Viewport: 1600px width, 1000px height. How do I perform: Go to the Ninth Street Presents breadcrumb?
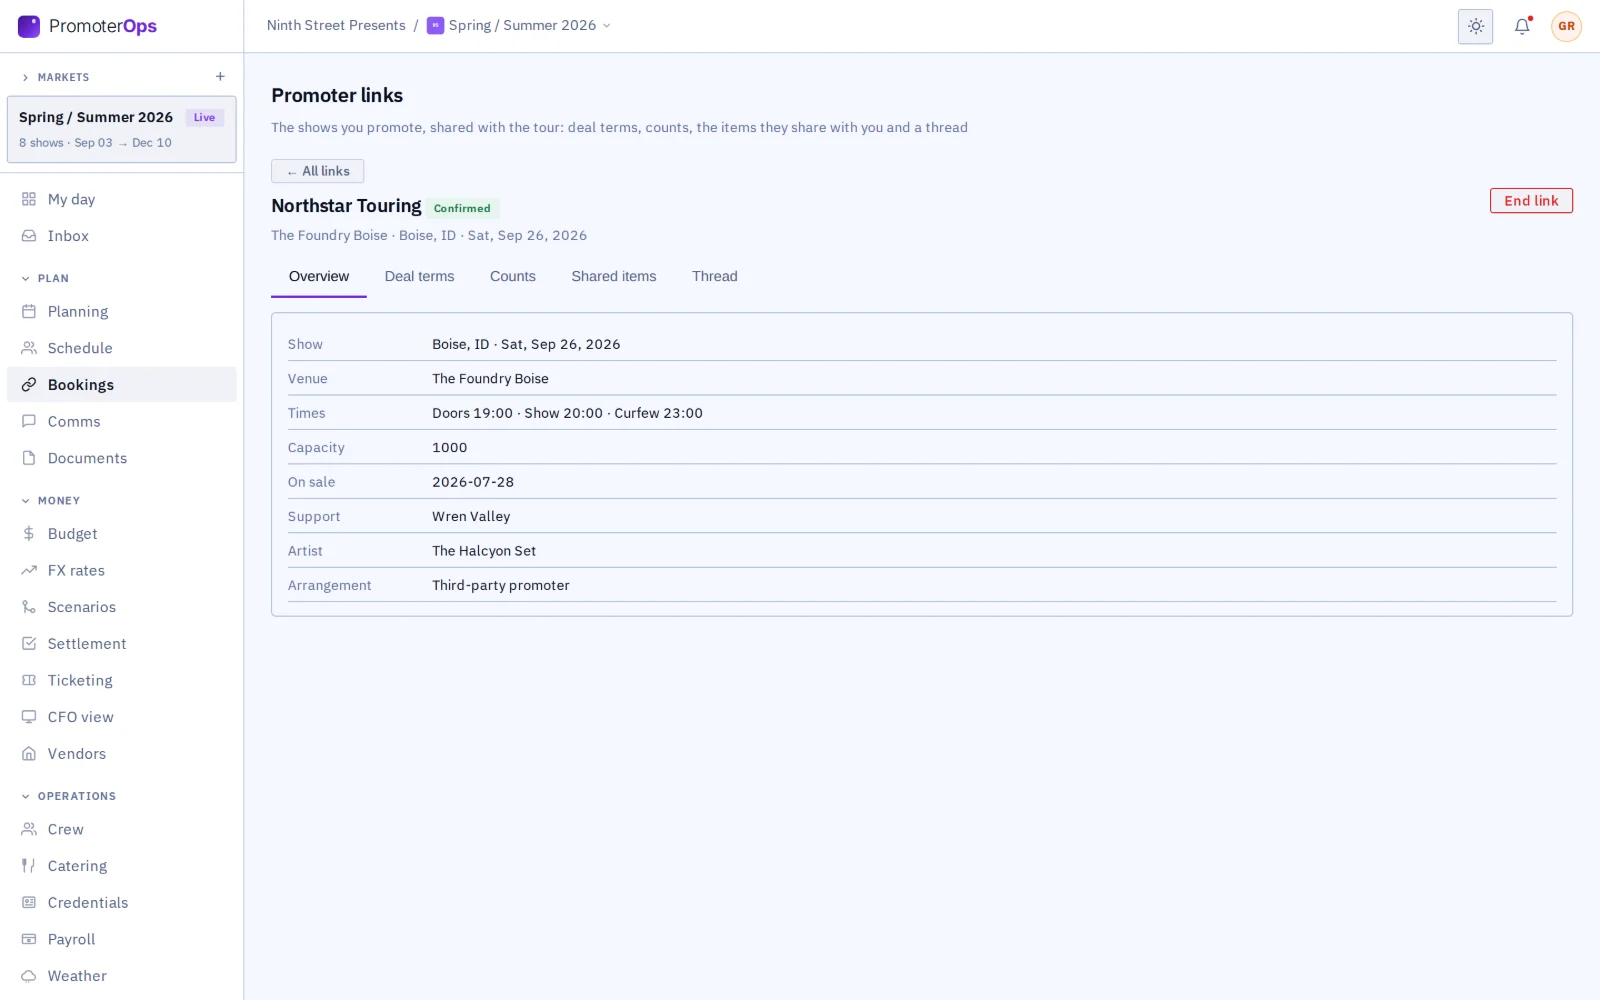[336, 26]
